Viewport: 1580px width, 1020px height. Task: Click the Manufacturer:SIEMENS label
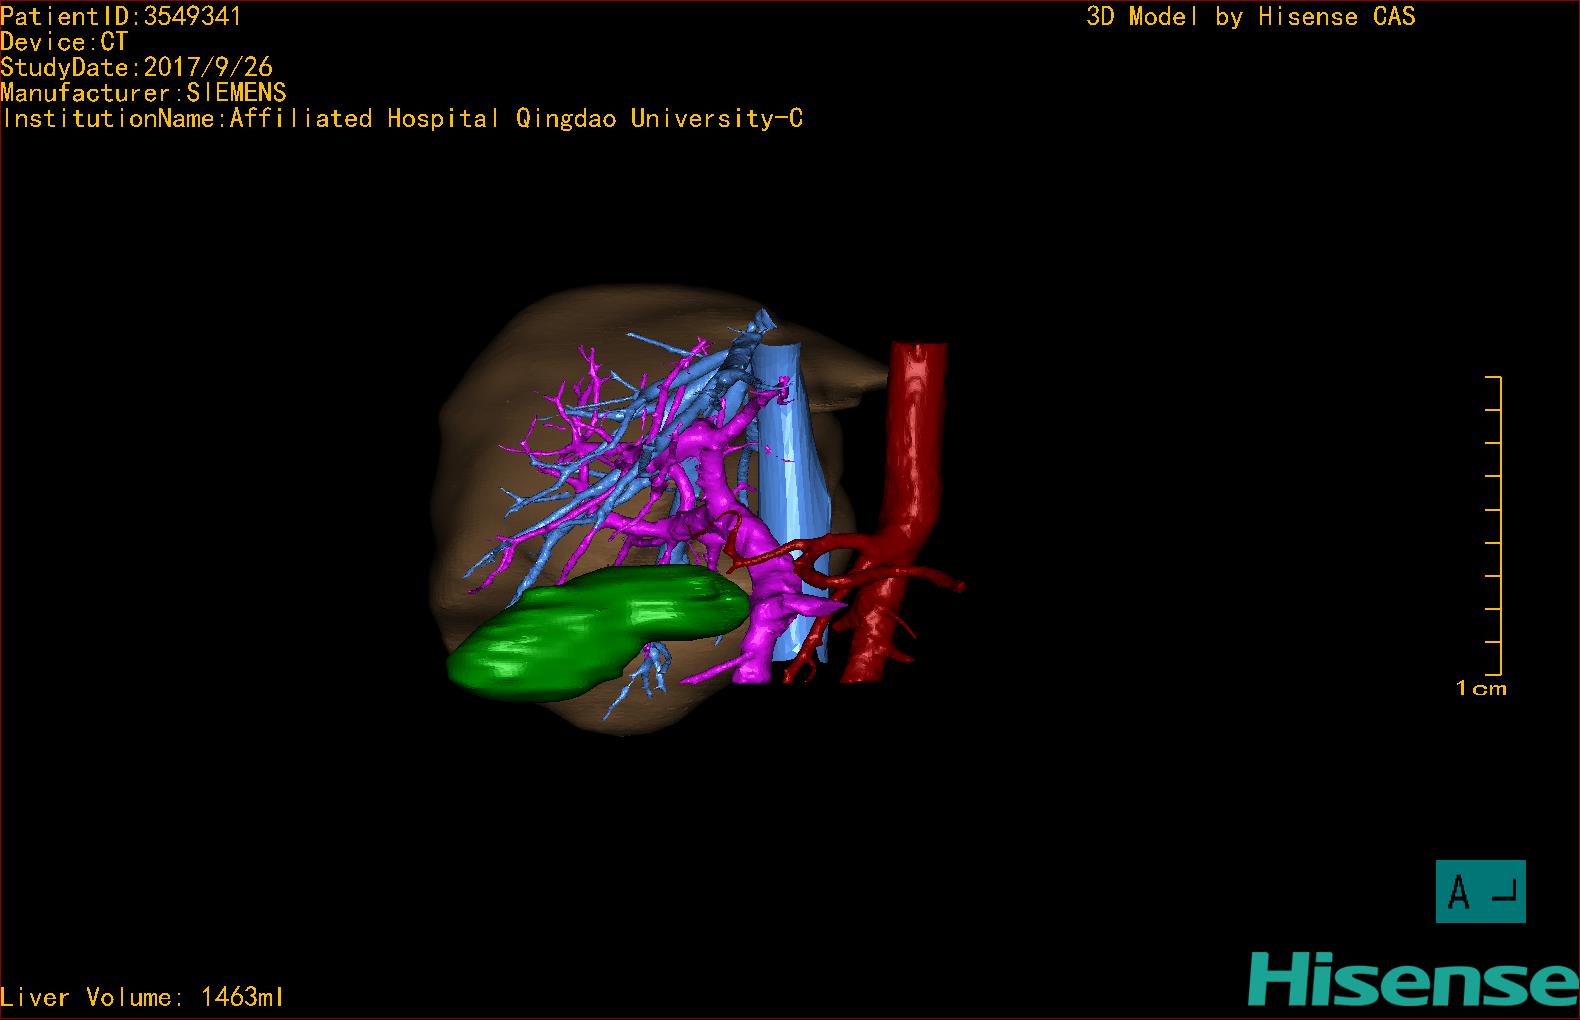(143, 93)
